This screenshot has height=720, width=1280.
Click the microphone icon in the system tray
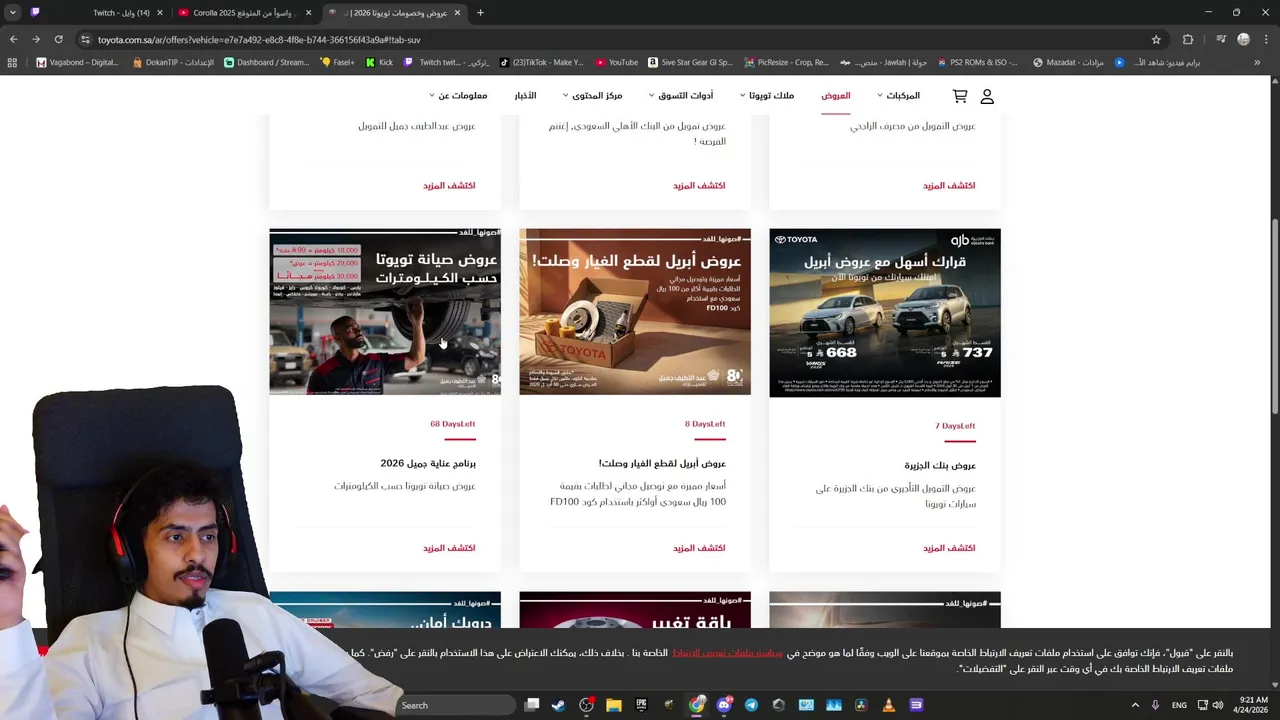1155,705
